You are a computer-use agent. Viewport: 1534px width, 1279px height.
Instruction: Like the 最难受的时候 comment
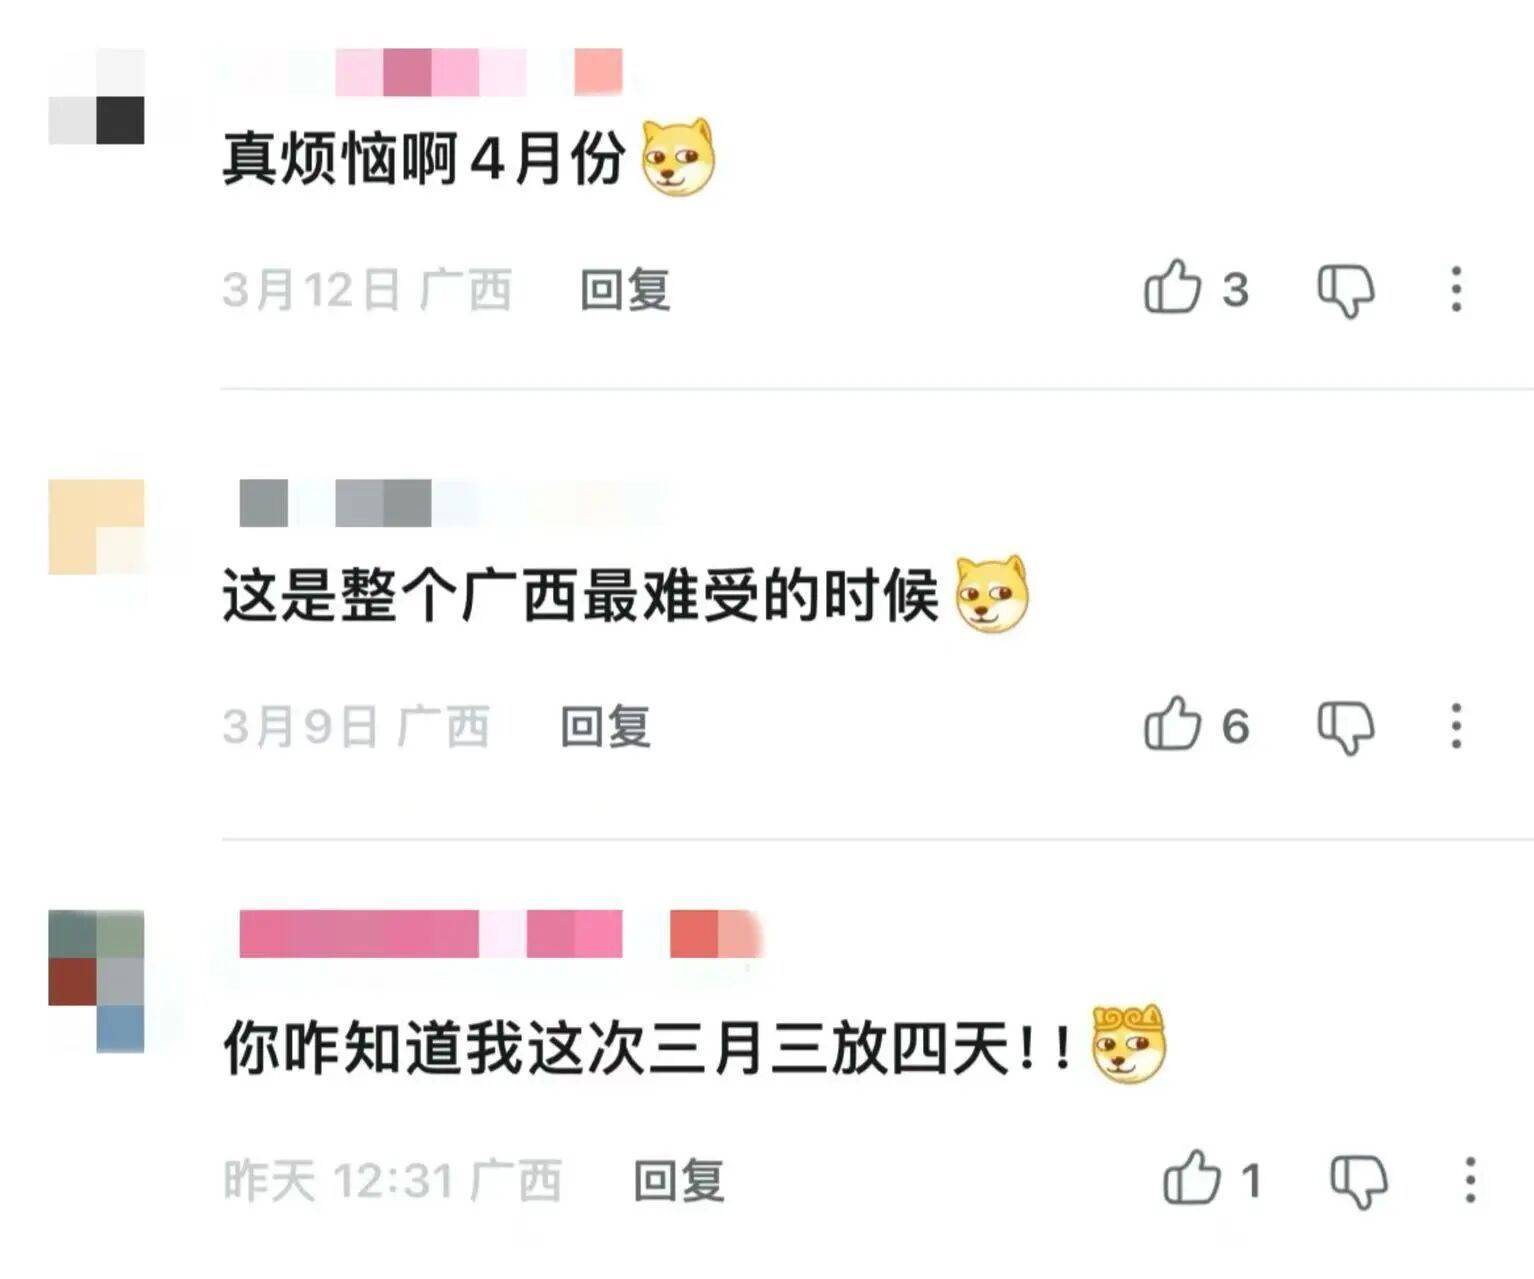(1172, 724)
